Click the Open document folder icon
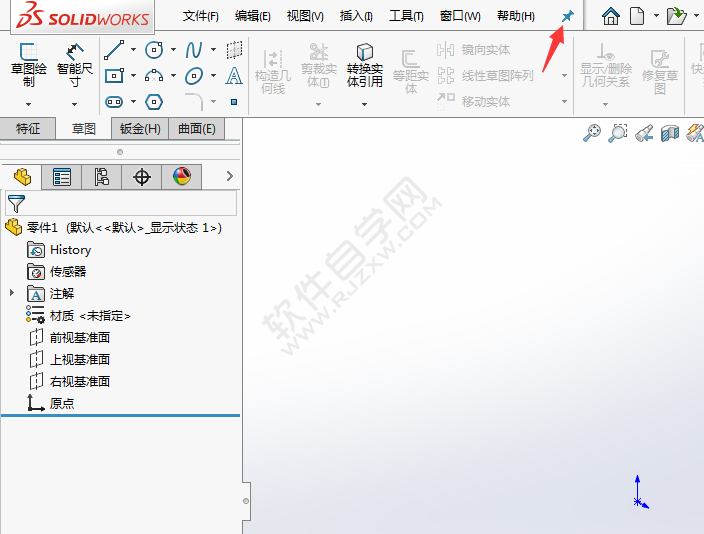 [x=677, y=16]
